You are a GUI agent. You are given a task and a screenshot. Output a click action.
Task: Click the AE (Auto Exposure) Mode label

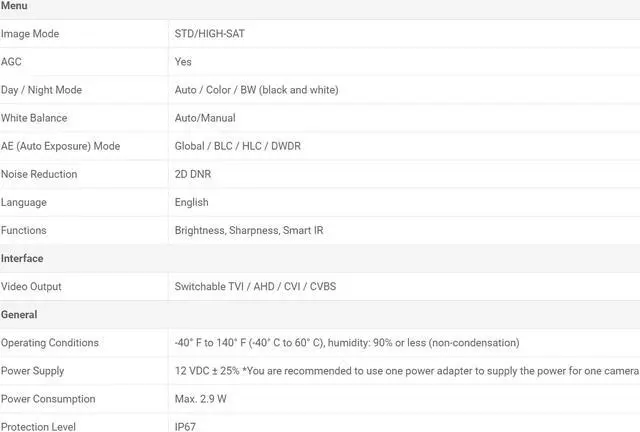pos(60,146)
